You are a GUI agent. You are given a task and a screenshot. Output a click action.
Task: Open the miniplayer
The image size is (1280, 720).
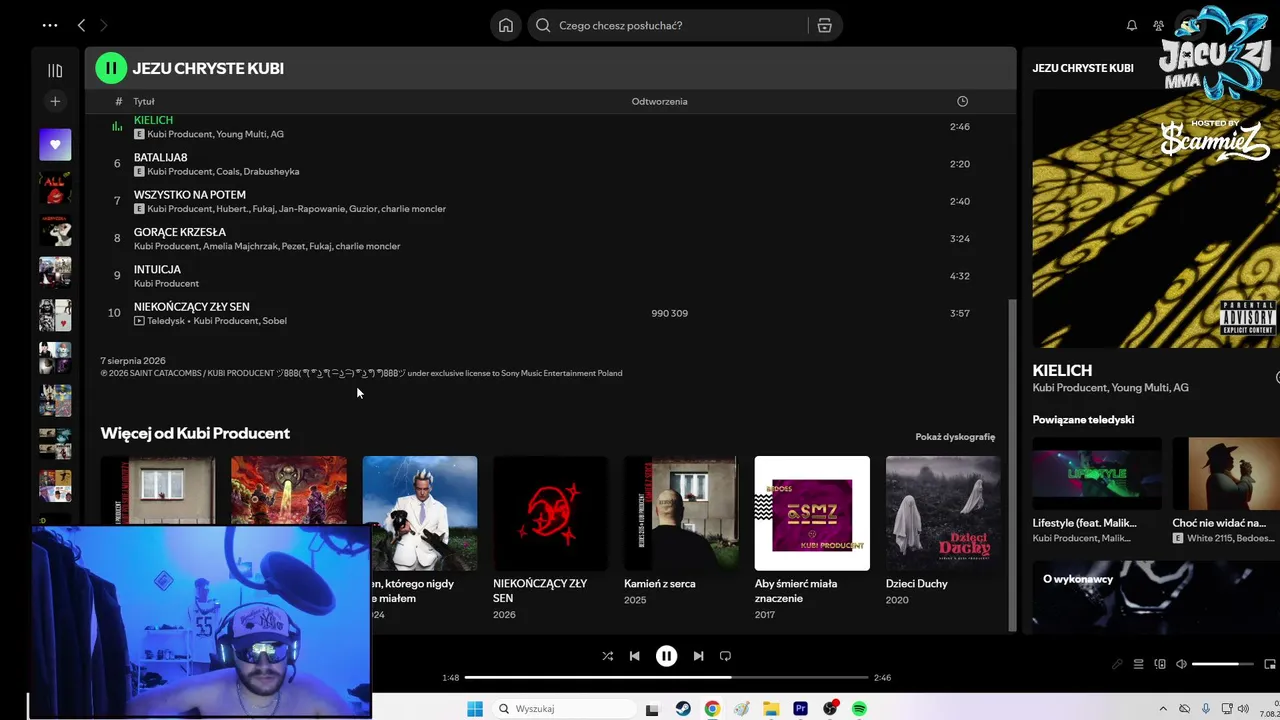pos(1270,664)
